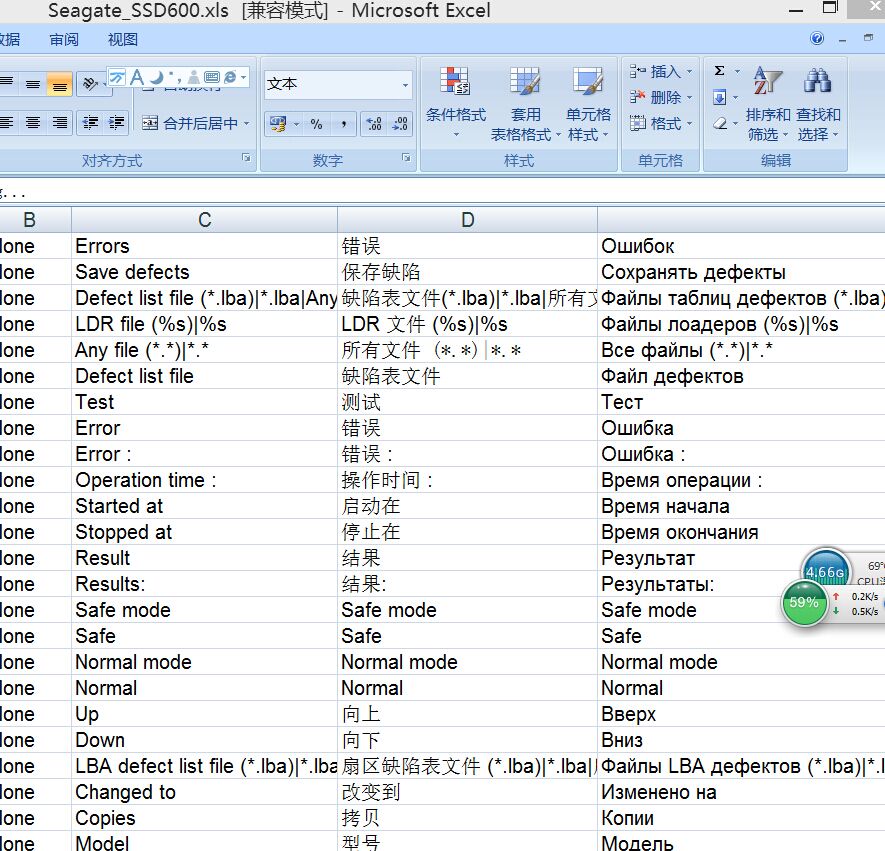The height and width of the screenshot is (851, 885).
Task: Open the text orientation tool
Action: [91, 85]
